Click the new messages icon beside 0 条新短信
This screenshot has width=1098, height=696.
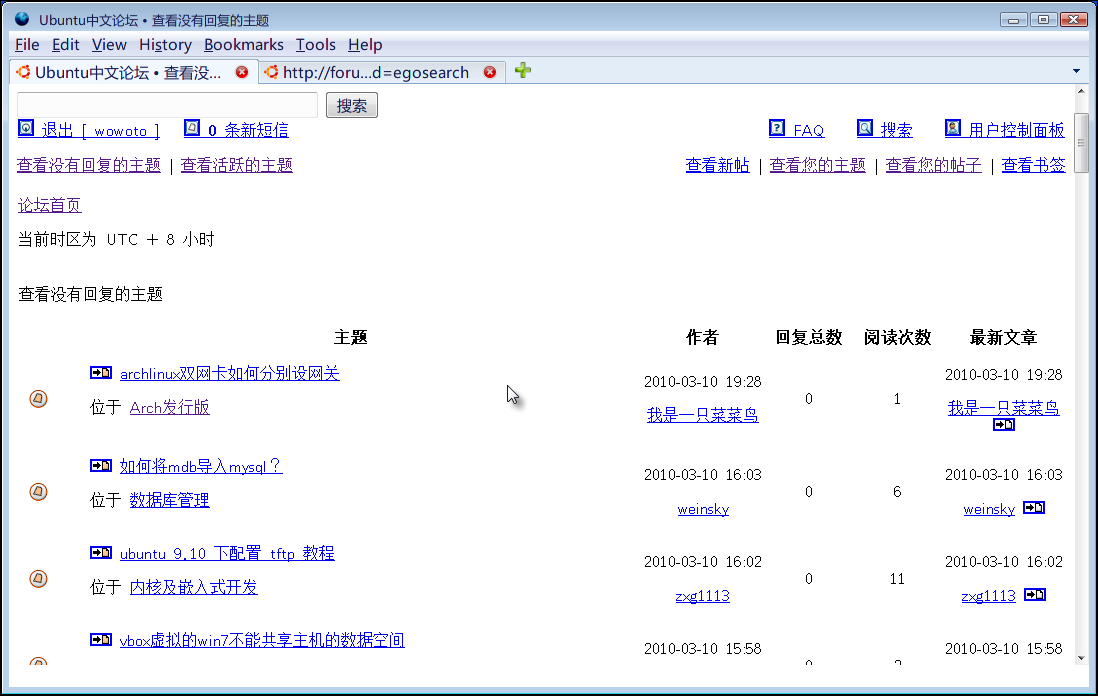[x=192, y=128]
